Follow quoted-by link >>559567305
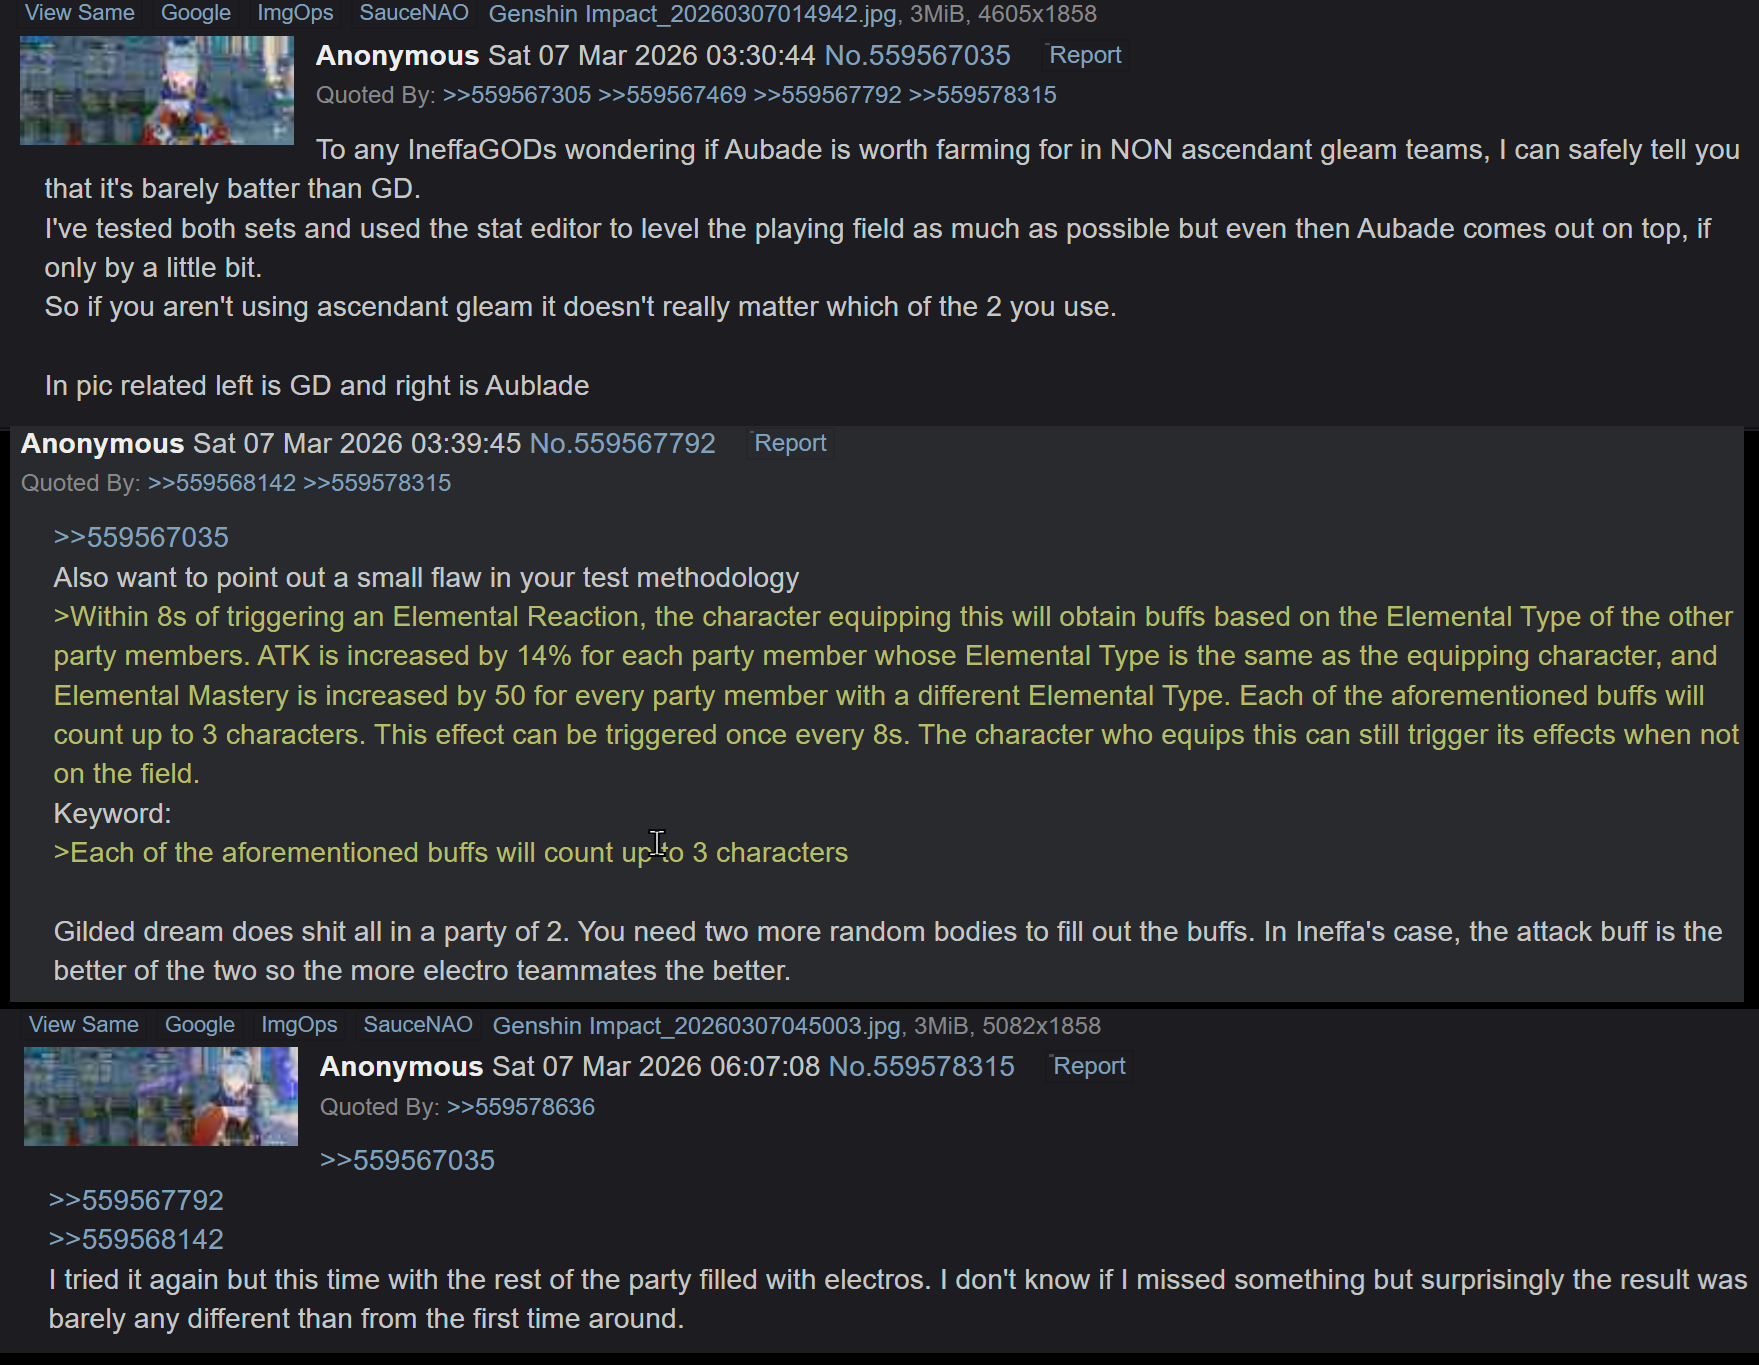The width and height of the screenshot is (1759, 1365). (x=517, y=95)
